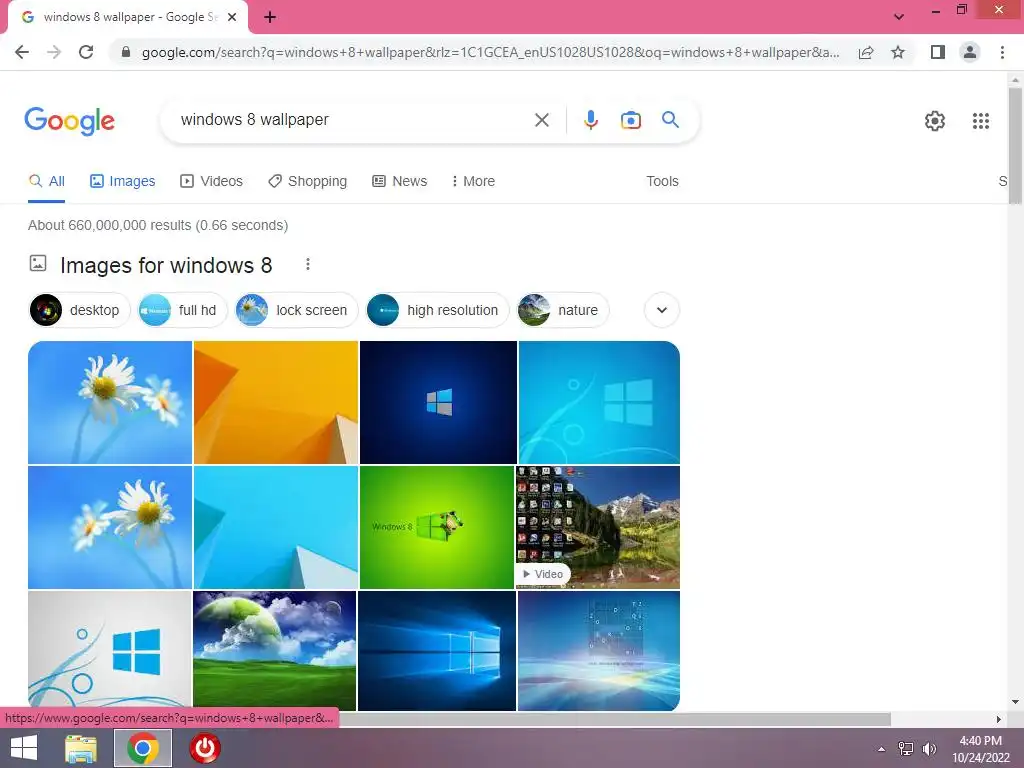Select the All results tab

[x=46, y=182]
